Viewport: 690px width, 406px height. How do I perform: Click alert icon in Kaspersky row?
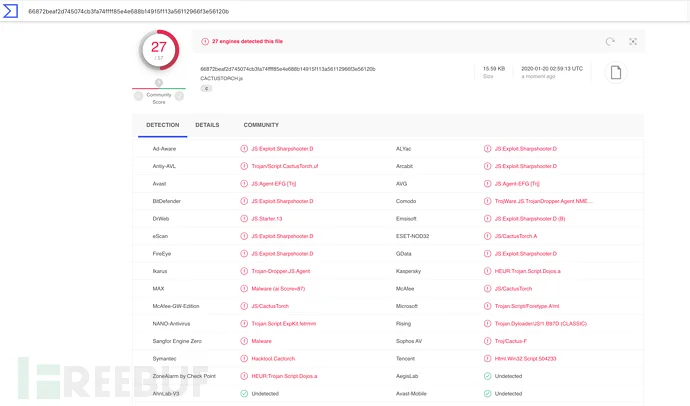point(487,271)
